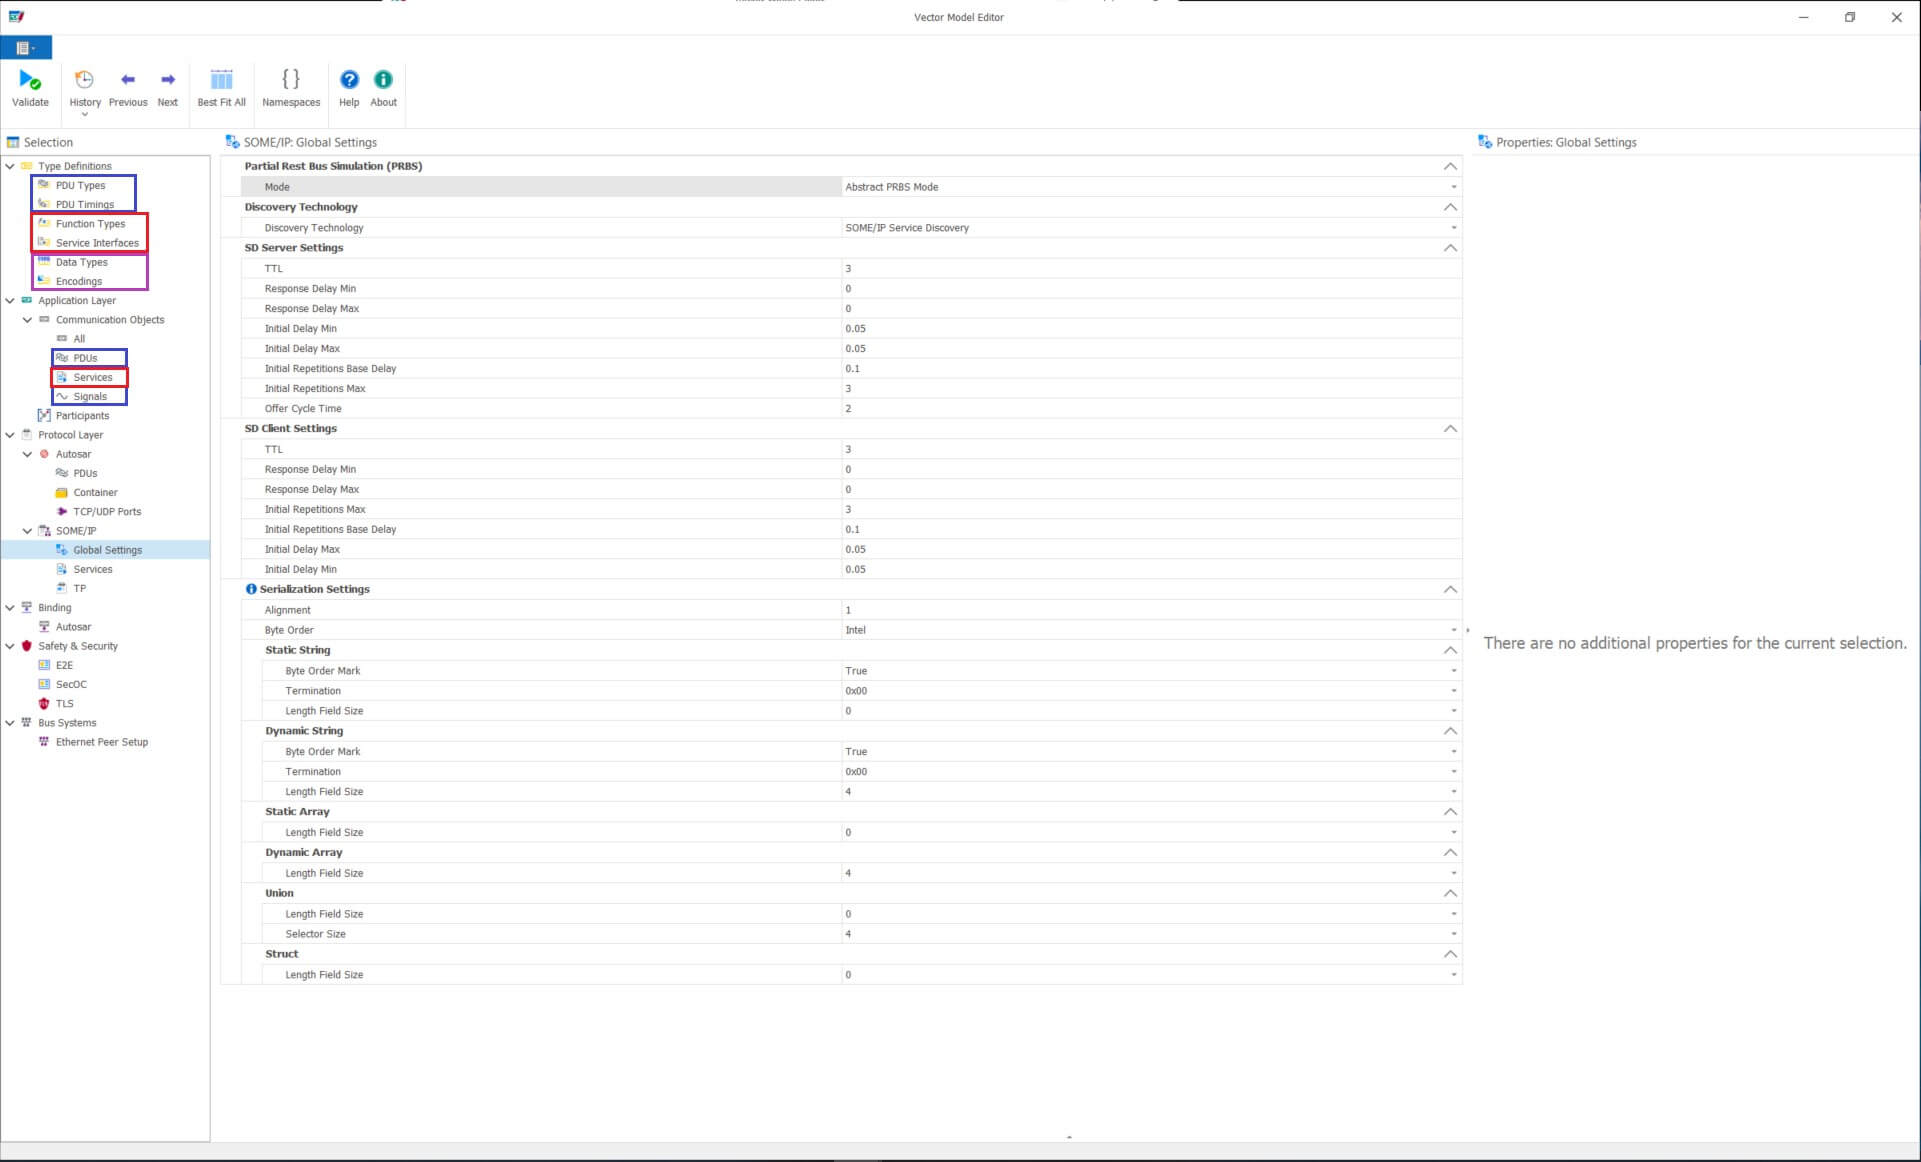Select the TCP/UDP Ports tree item
The image size is (1921, 1162).
coord(107,511)
